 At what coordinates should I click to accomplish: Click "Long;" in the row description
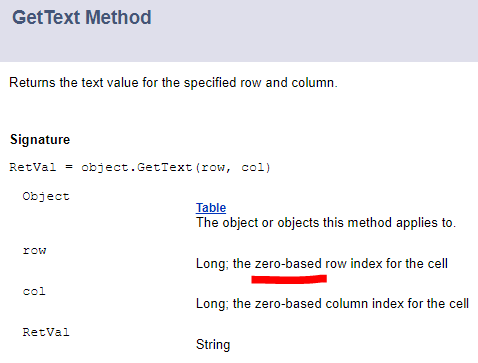pyautogui.click(x=212, y=264)
